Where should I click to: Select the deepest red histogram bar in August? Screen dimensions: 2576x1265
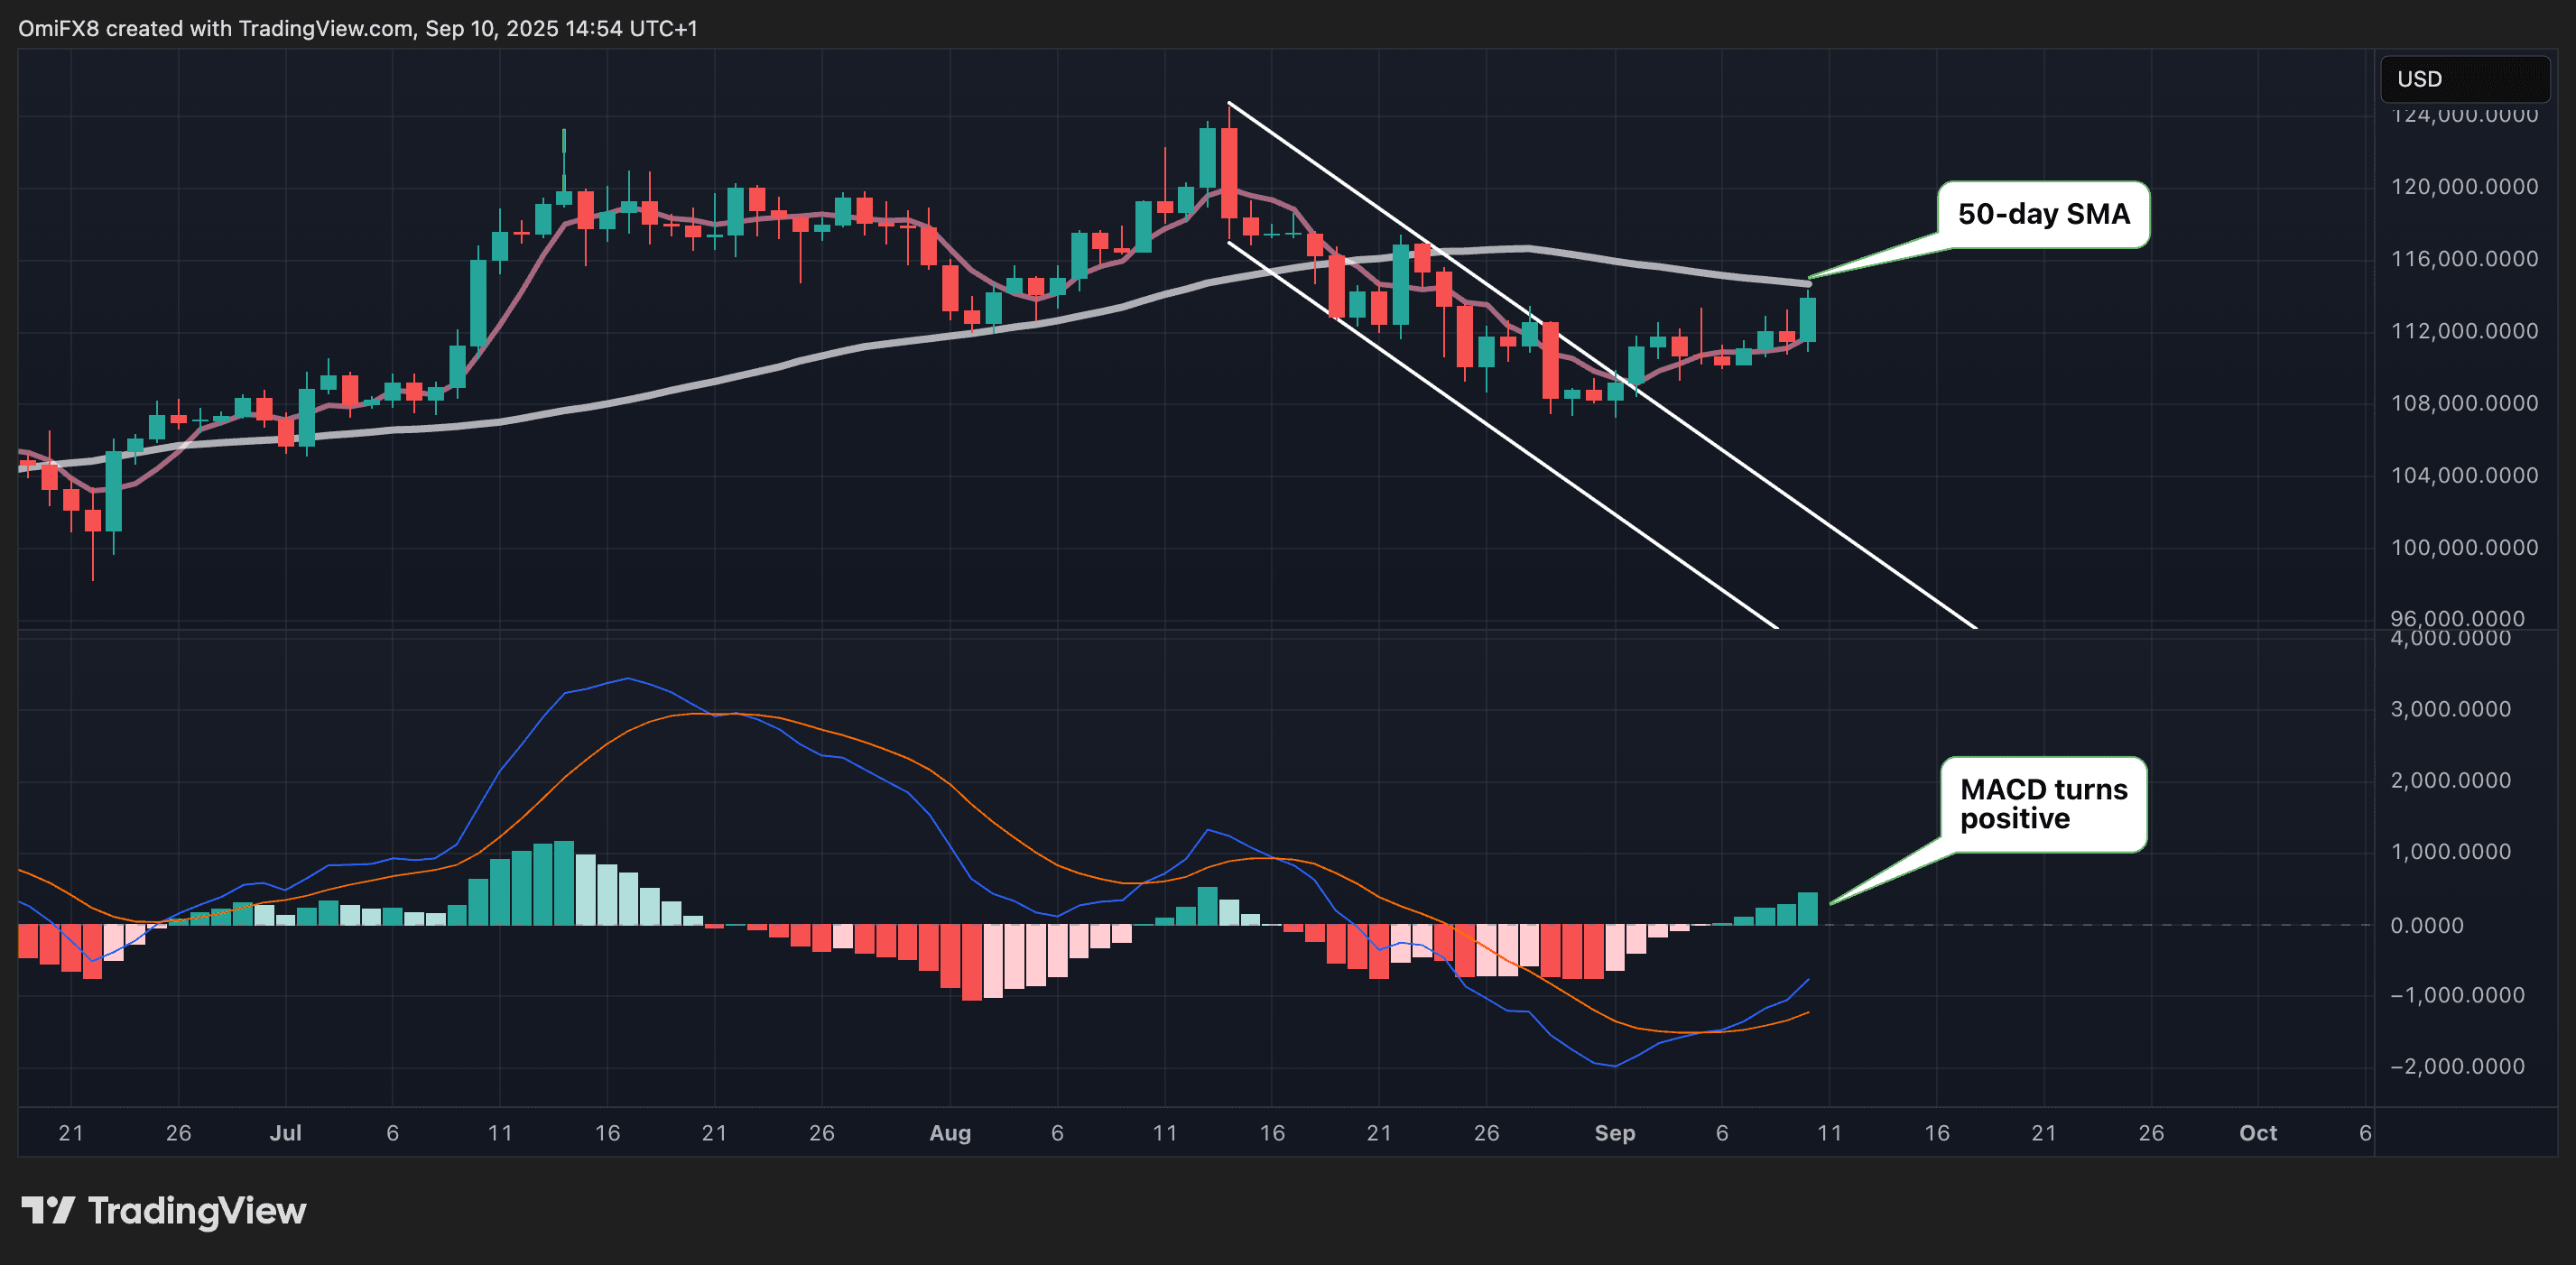pyautogui.click(x=971, y=980)
